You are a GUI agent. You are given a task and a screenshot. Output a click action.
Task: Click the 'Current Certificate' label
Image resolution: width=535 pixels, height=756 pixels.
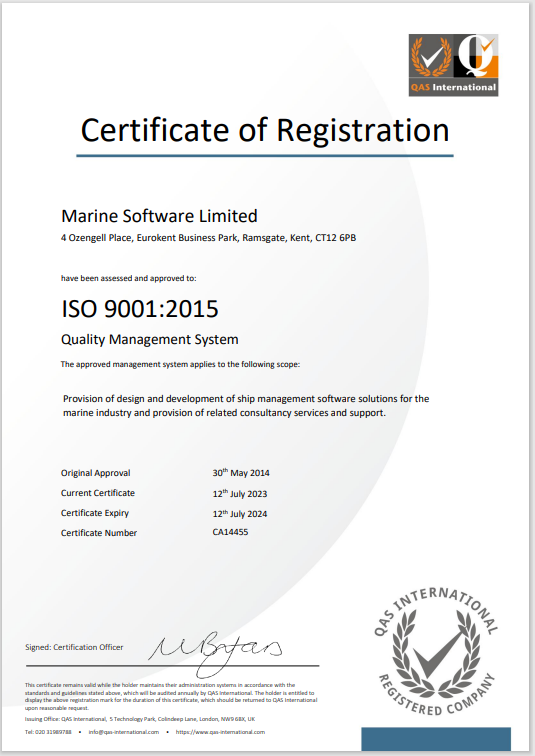click(98, 493)
